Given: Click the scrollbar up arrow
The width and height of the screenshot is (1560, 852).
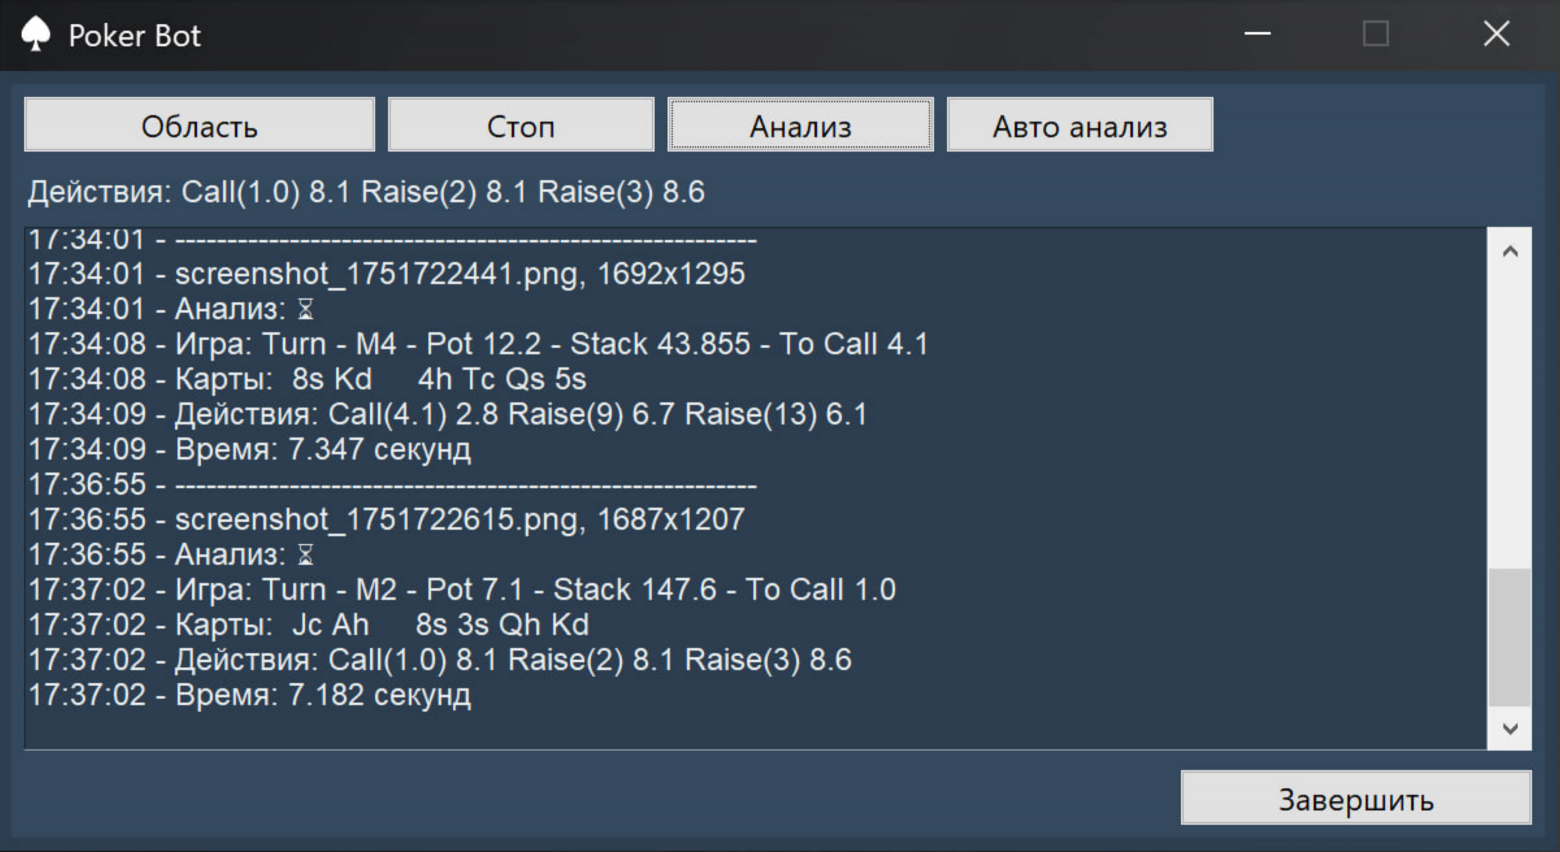Looking at the screenshot, I should (1512, 248).
